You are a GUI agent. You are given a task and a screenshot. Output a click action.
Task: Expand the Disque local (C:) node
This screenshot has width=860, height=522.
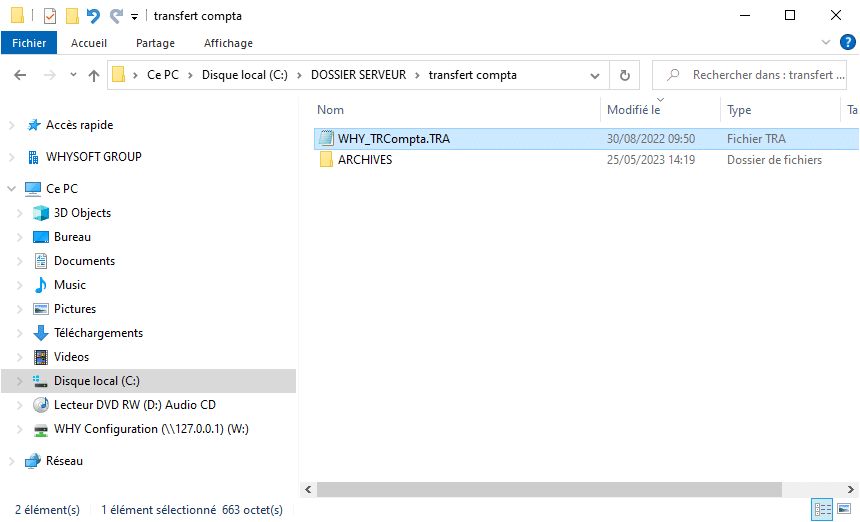click(20, 381)
